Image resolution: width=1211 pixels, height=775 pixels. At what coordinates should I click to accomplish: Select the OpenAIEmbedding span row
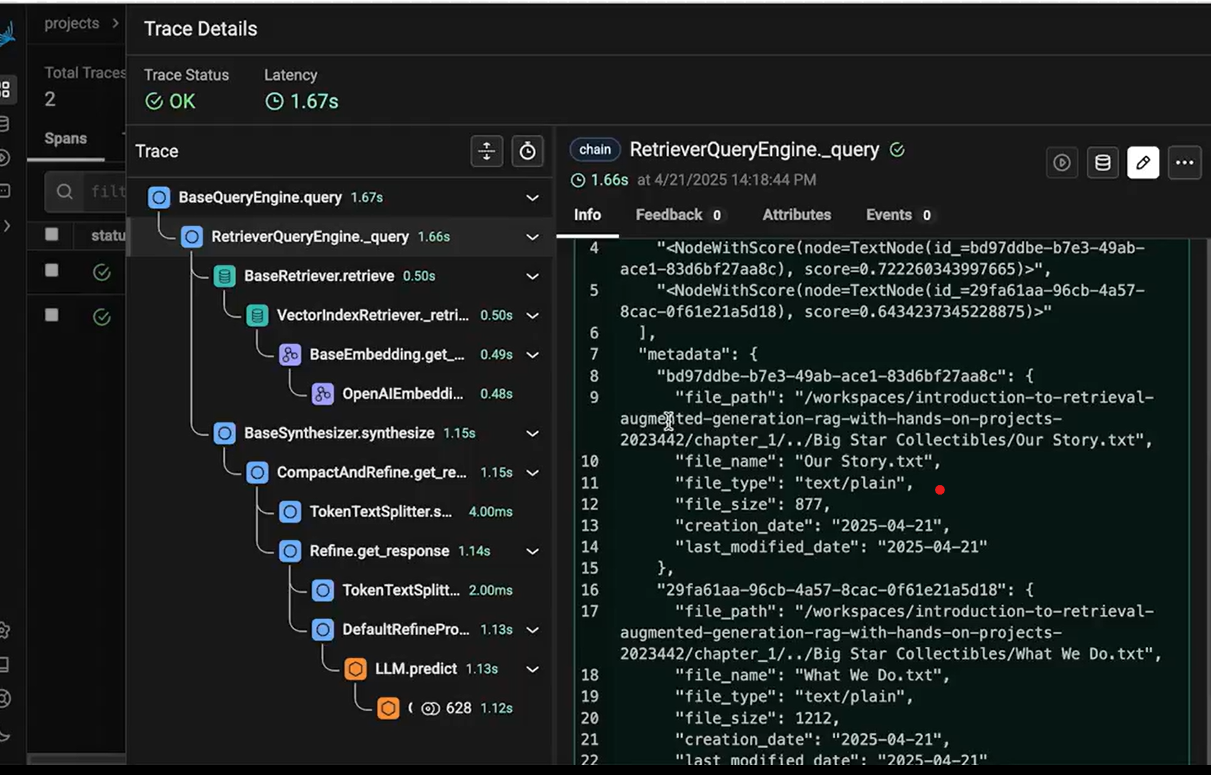[x=412, y=394]
